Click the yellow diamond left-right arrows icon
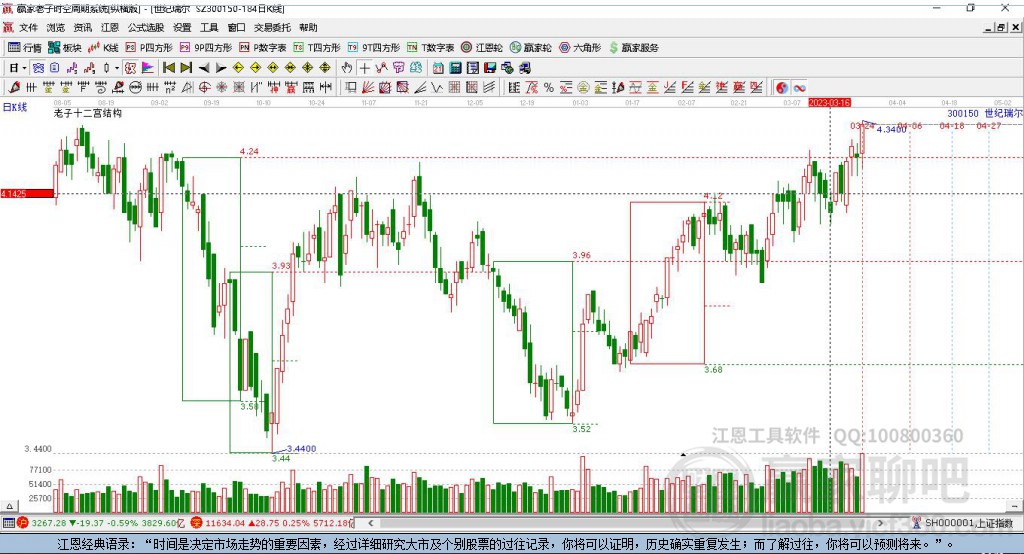This screenshot has height=554, width=1024. click(273, 68)
